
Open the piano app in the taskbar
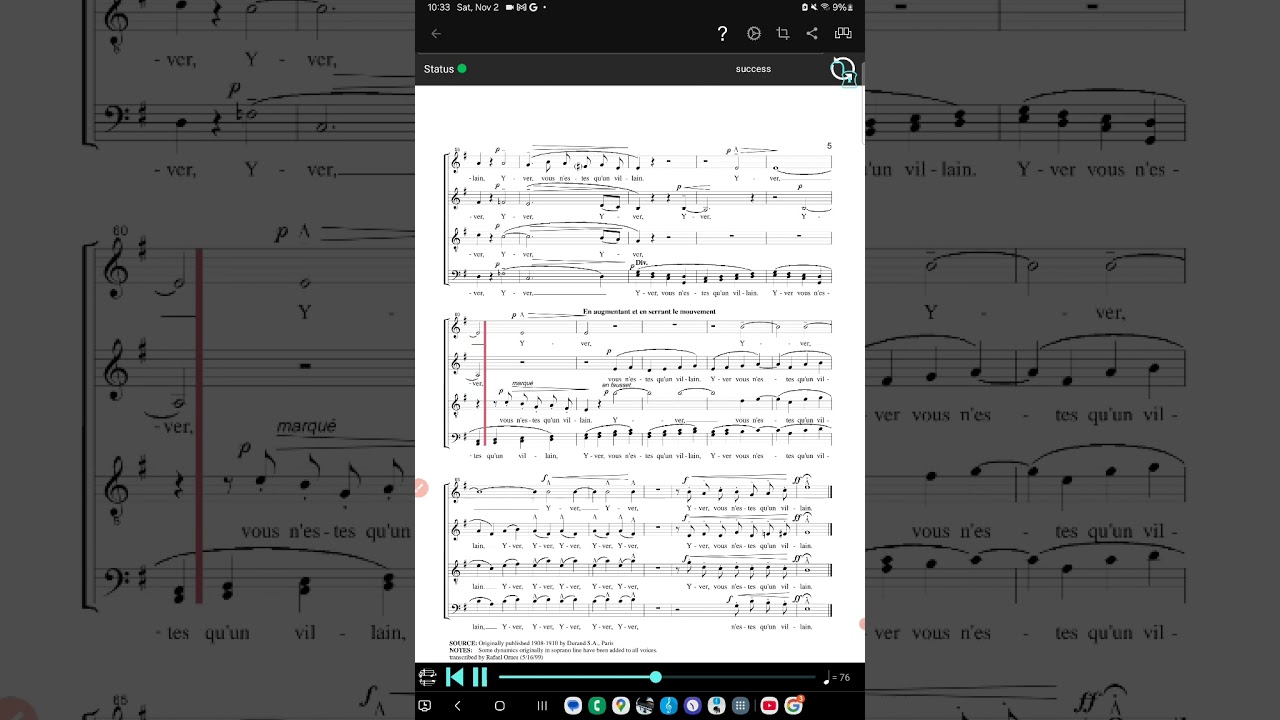645,706
